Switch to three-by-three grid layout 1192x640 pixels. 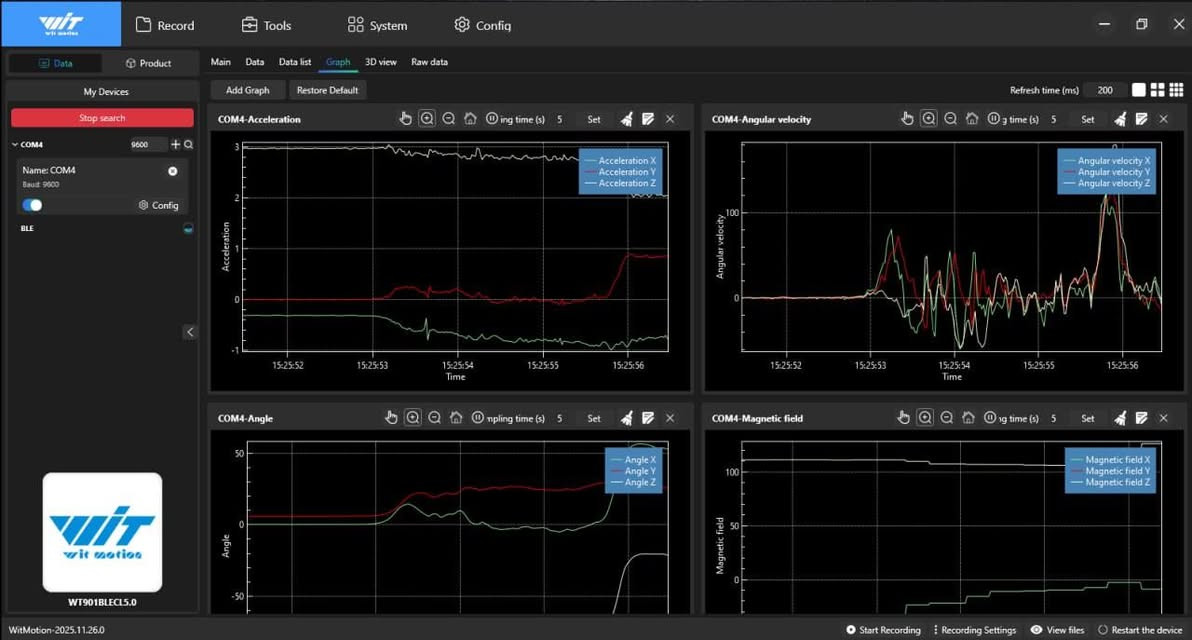[1177, 90]
